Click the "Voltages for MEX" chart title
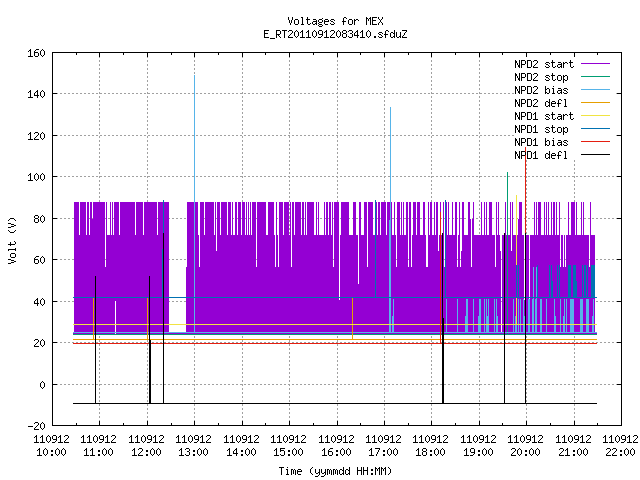Image resolution: width=640 pixels, height=480 pixels. click(335, 21)
